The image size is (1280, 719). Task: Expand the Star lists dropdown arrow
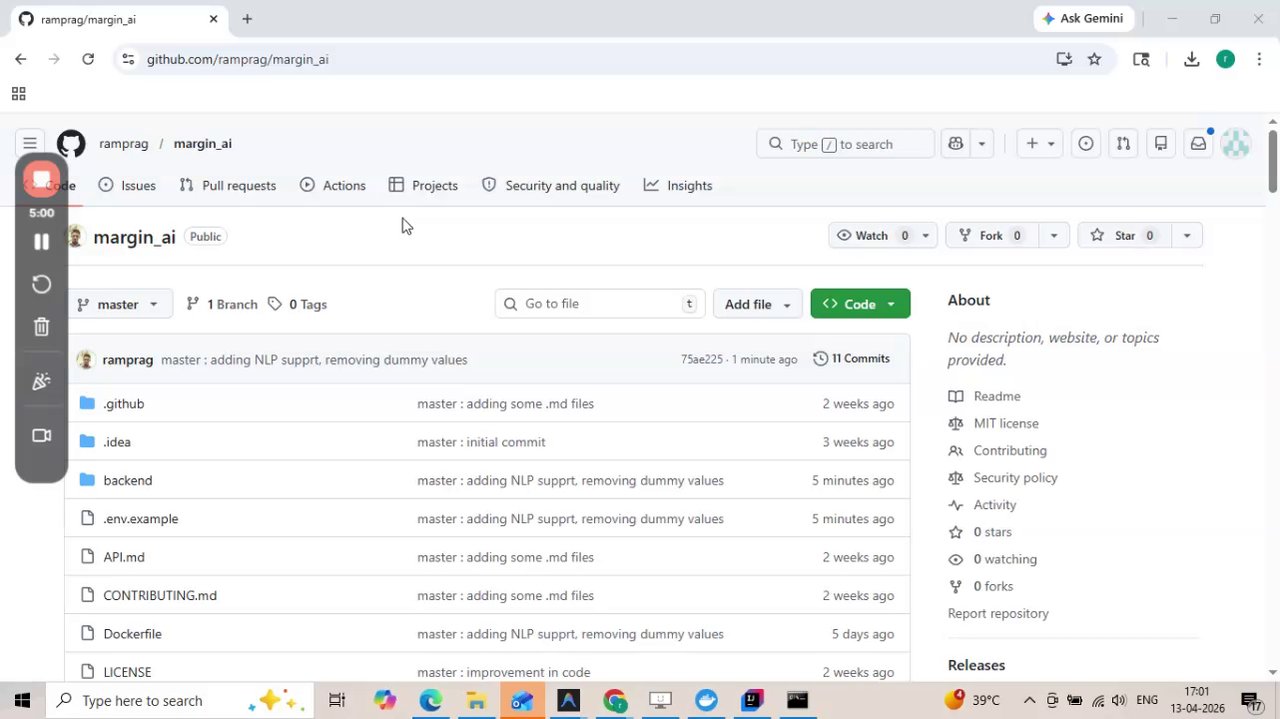1187,235
